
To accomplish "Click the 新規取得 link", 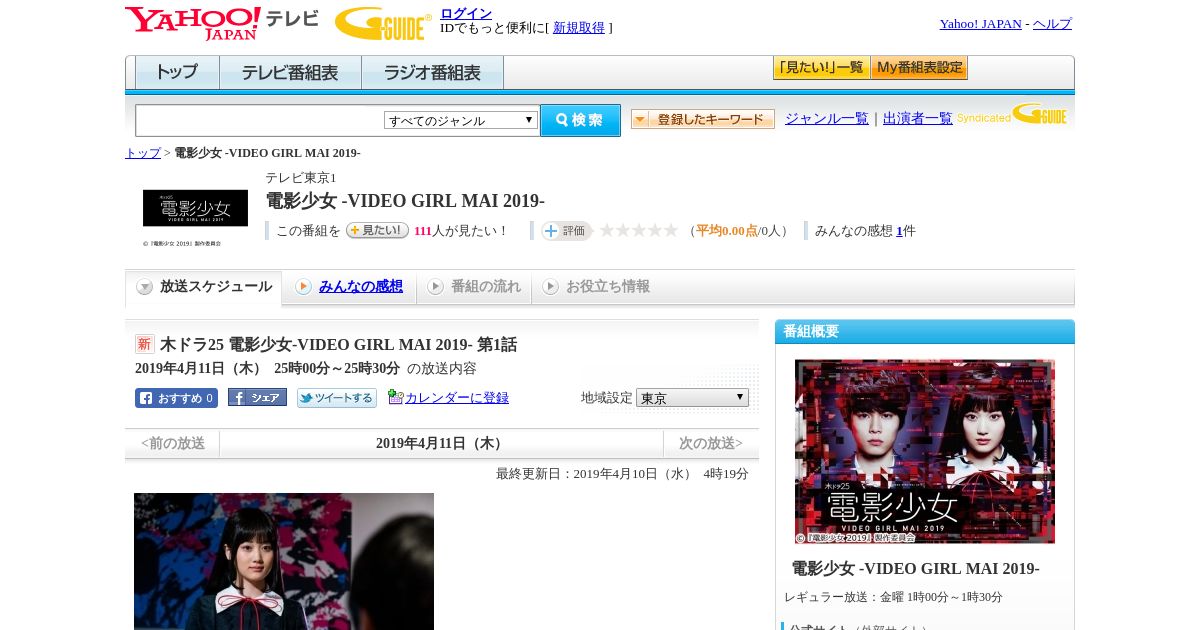I will point(579,28).
